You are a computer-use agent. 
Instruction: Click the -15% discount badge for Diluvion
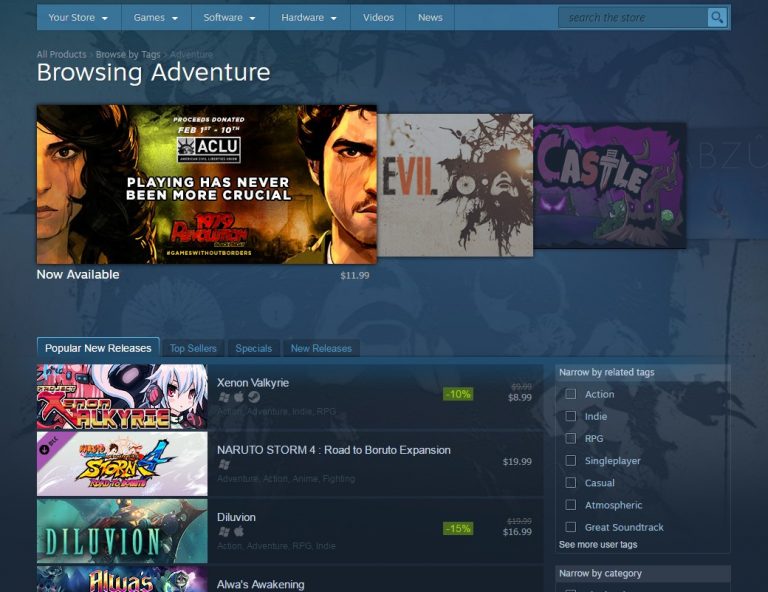coord(458,528)
